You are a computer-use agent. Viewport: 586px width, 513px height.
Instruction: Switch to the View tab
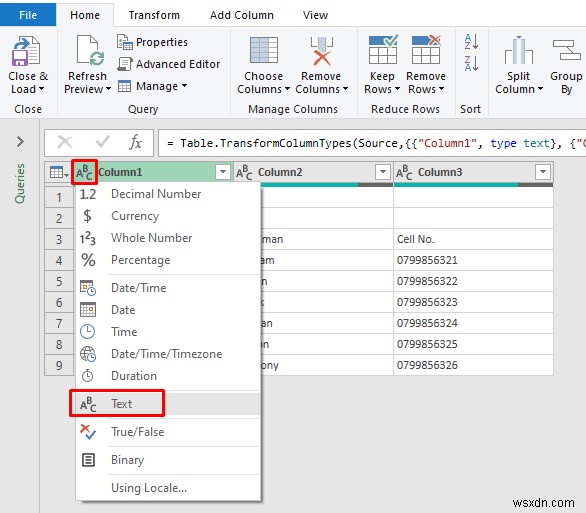pos(315,15)
